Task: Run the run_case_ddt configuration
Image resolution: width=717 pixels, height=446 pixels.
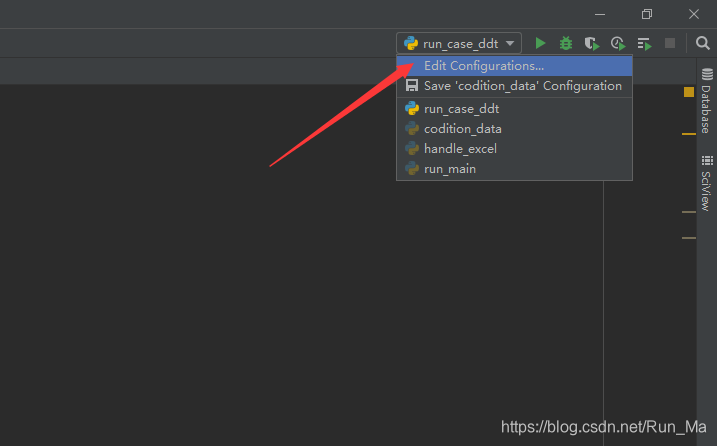Action: [x=540, y=43]
